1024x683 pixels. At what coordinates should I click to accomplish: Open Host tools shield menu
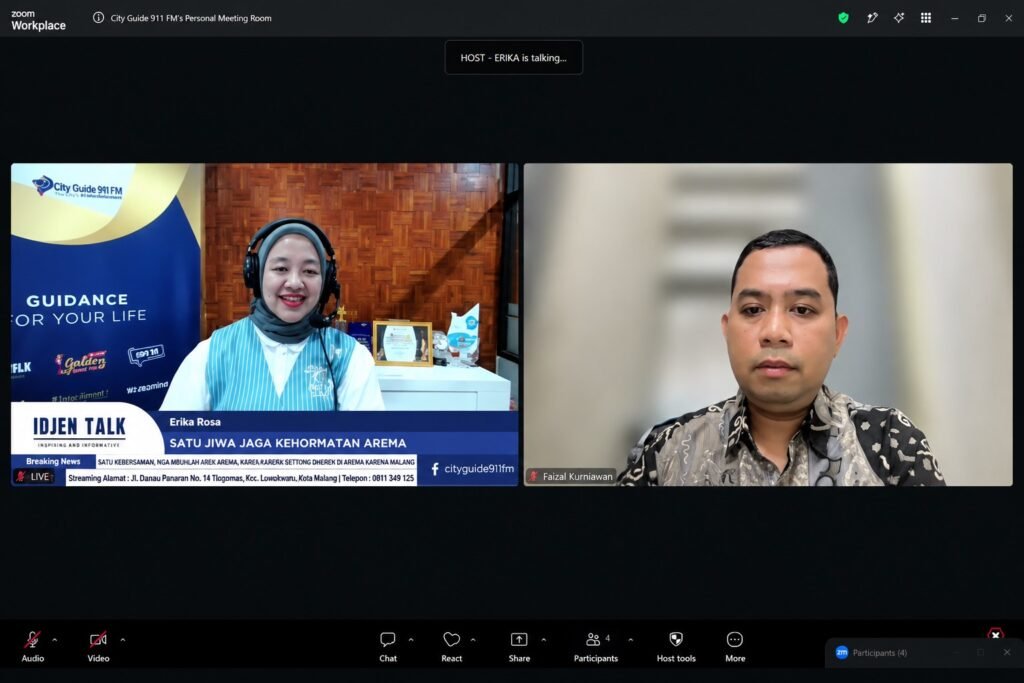pos(676,646)
